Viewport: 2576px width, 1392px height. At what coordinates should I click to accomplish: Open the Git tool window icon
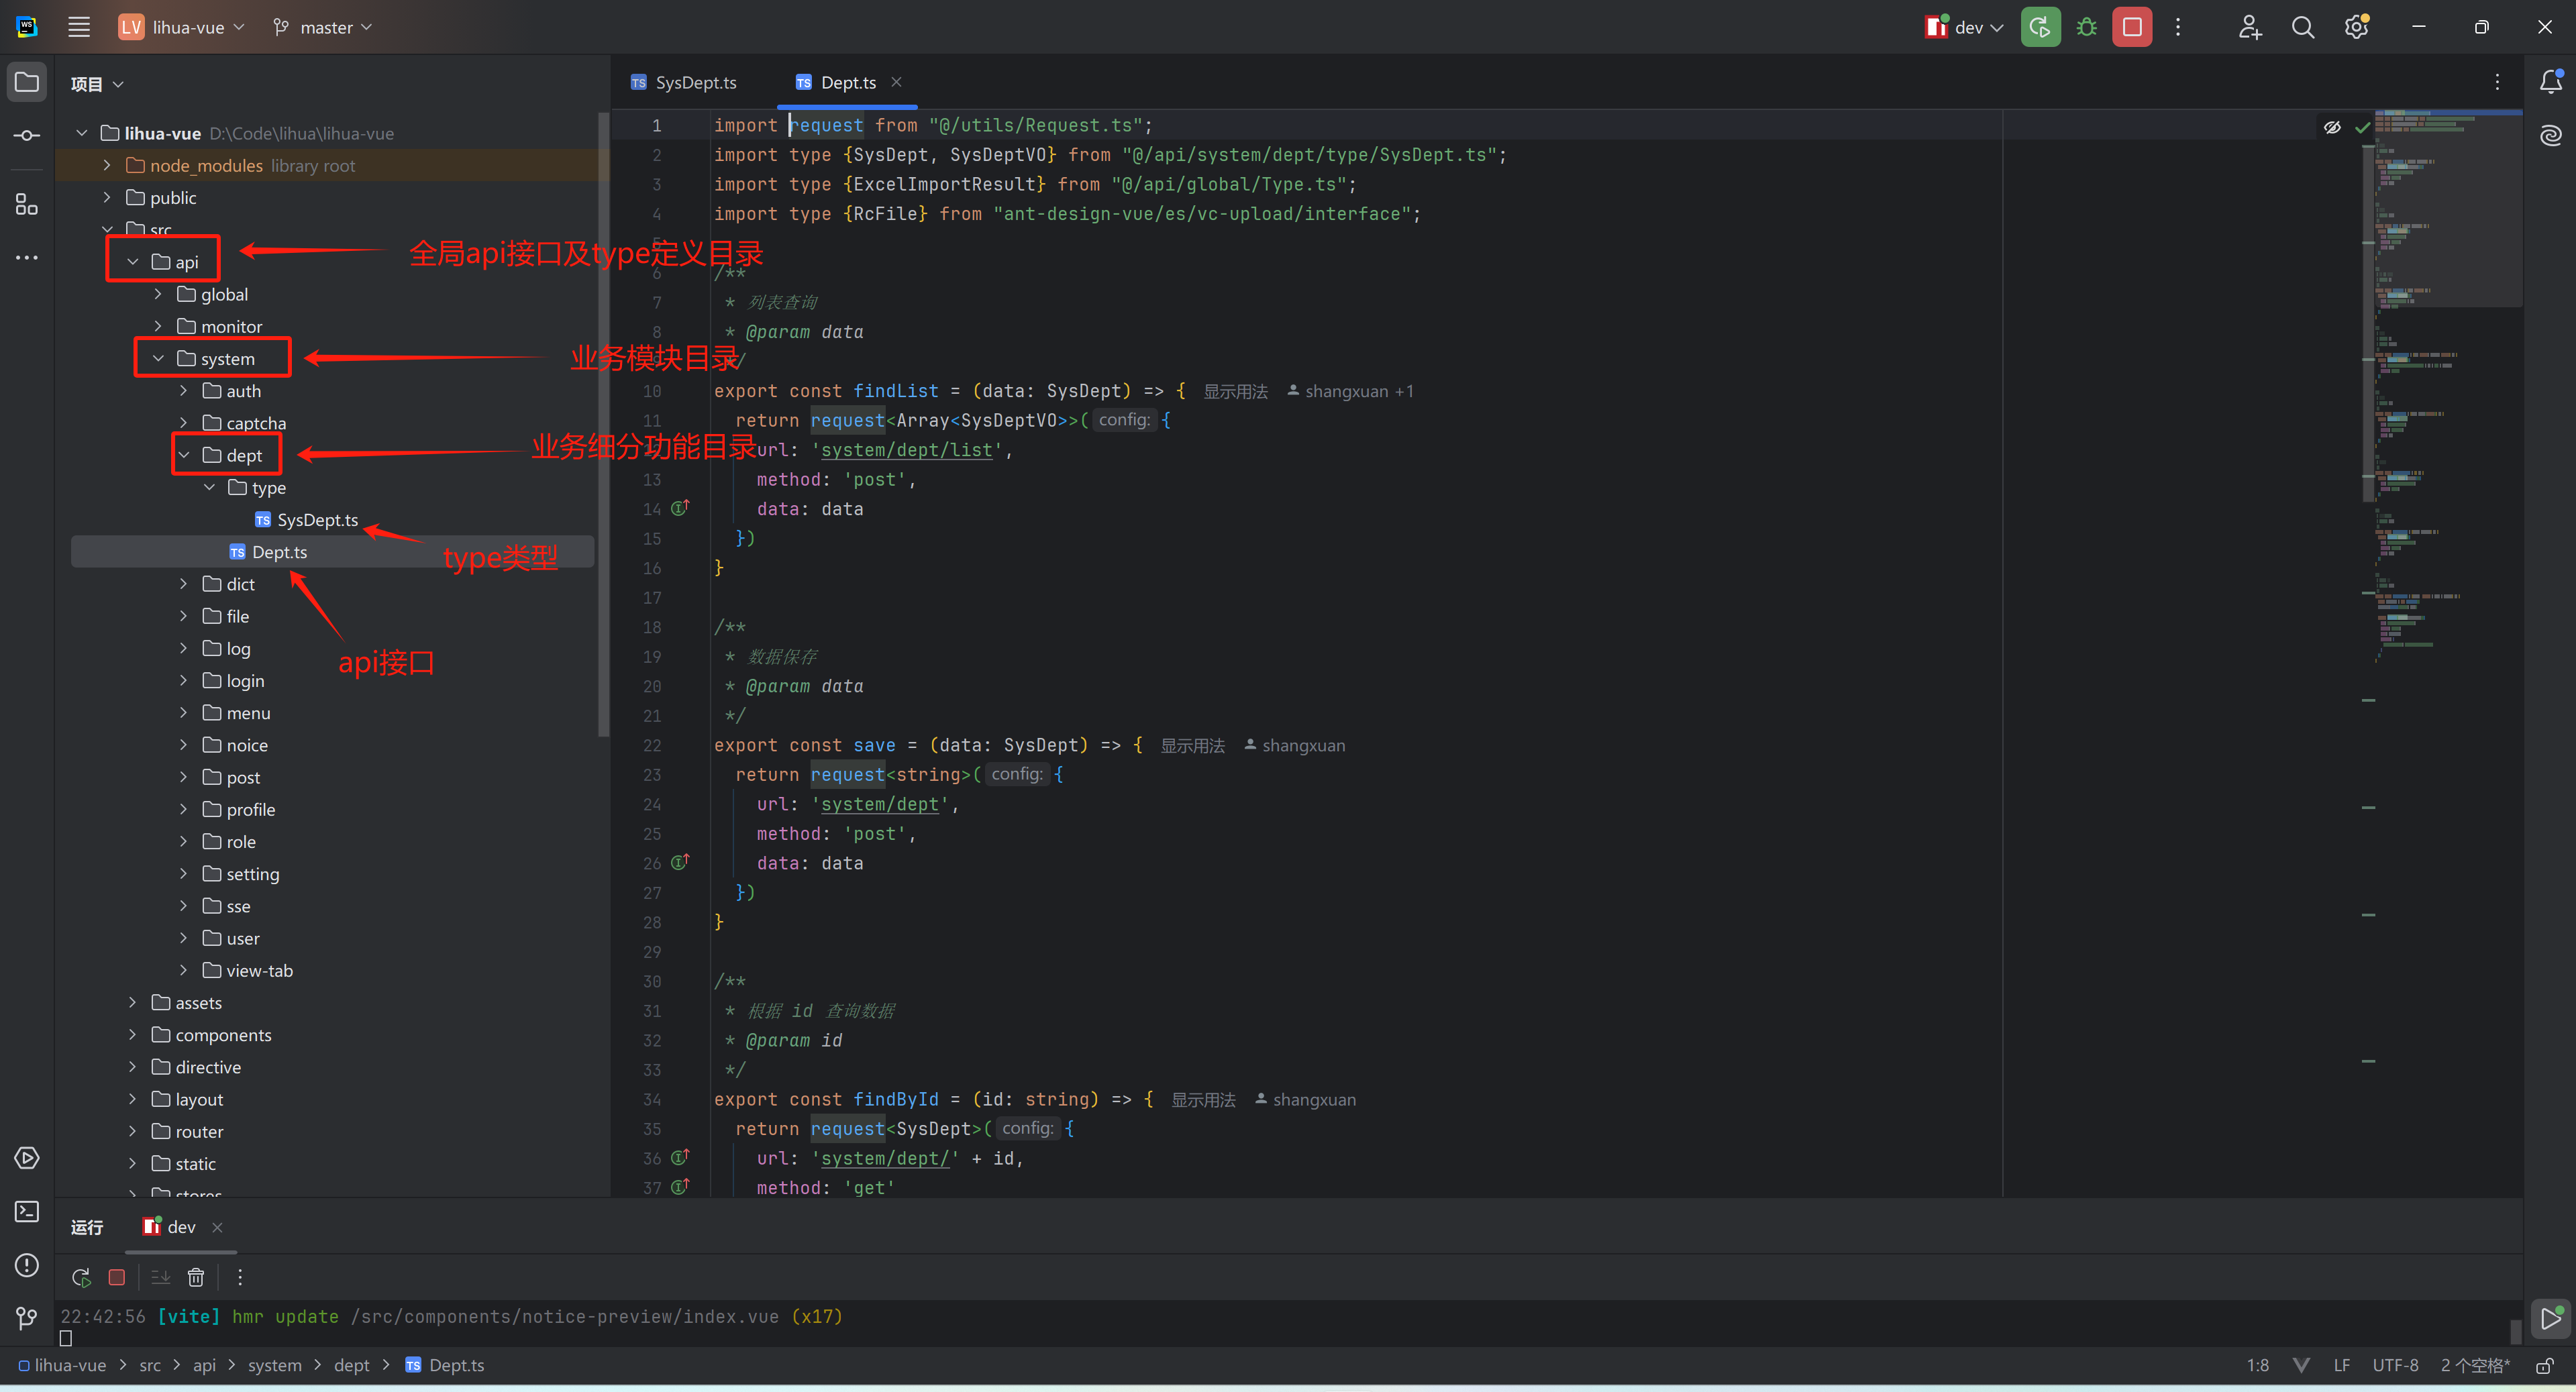click(x=27, y=1318)
